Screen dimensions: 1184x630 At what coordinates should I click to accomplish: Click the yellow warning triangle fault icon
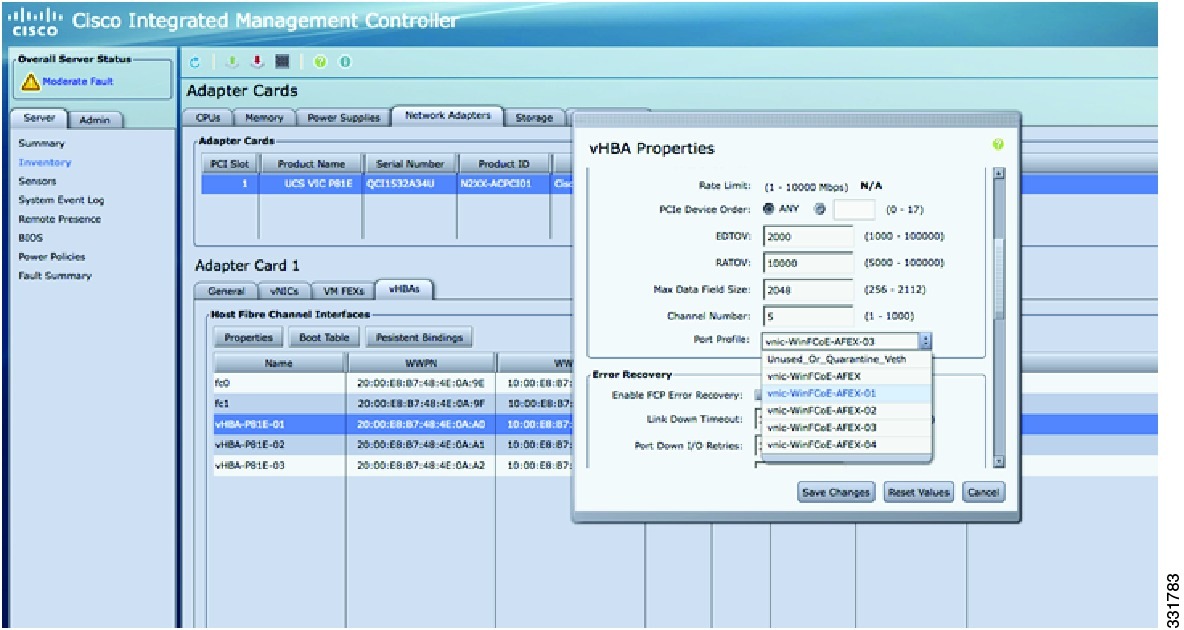click(30, 82)
